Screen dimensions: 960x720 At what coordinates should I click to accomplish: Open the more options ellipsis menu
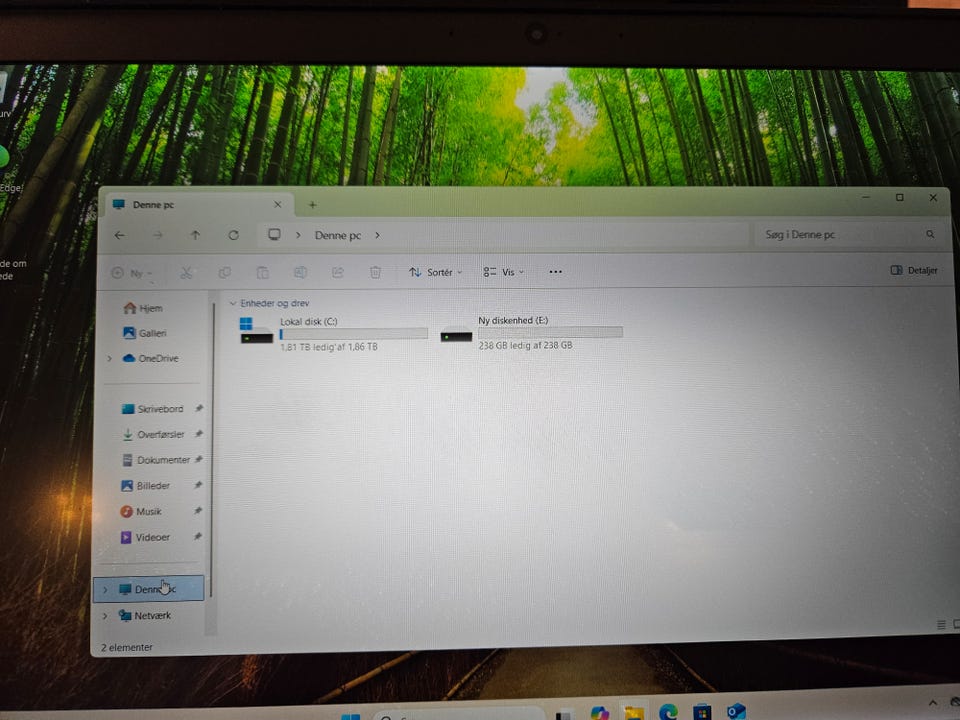(x=555, y=272)
